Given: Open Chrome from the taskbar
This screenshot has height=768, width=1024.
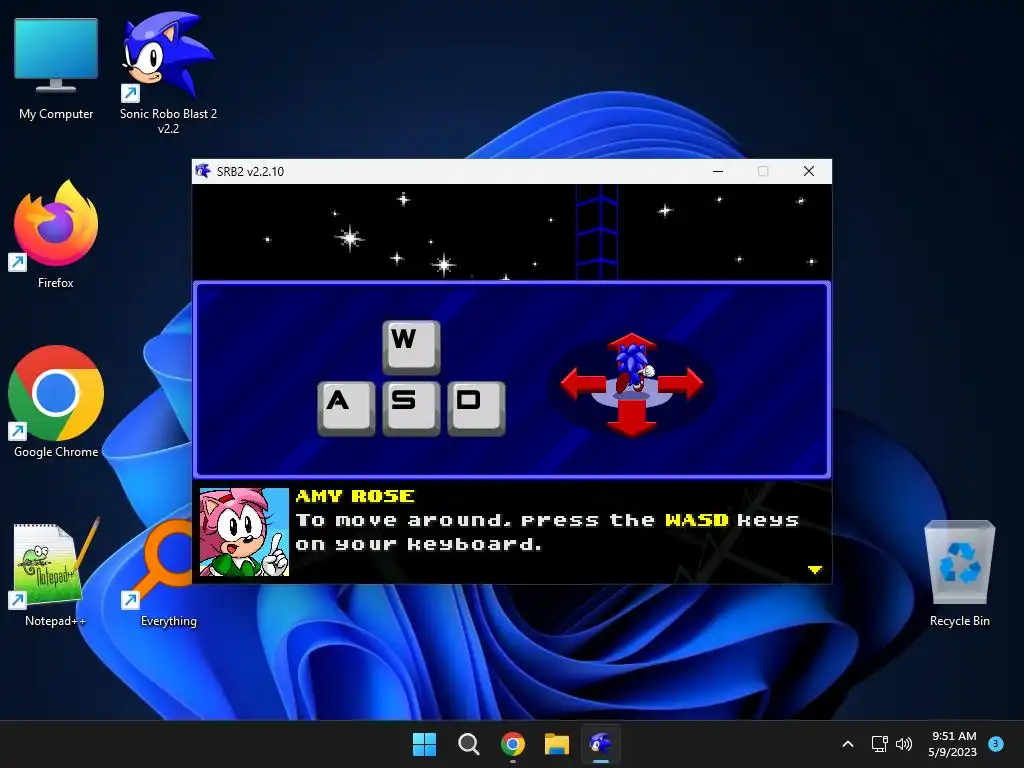Looking at the screenshot, I should tap(513, 744).
